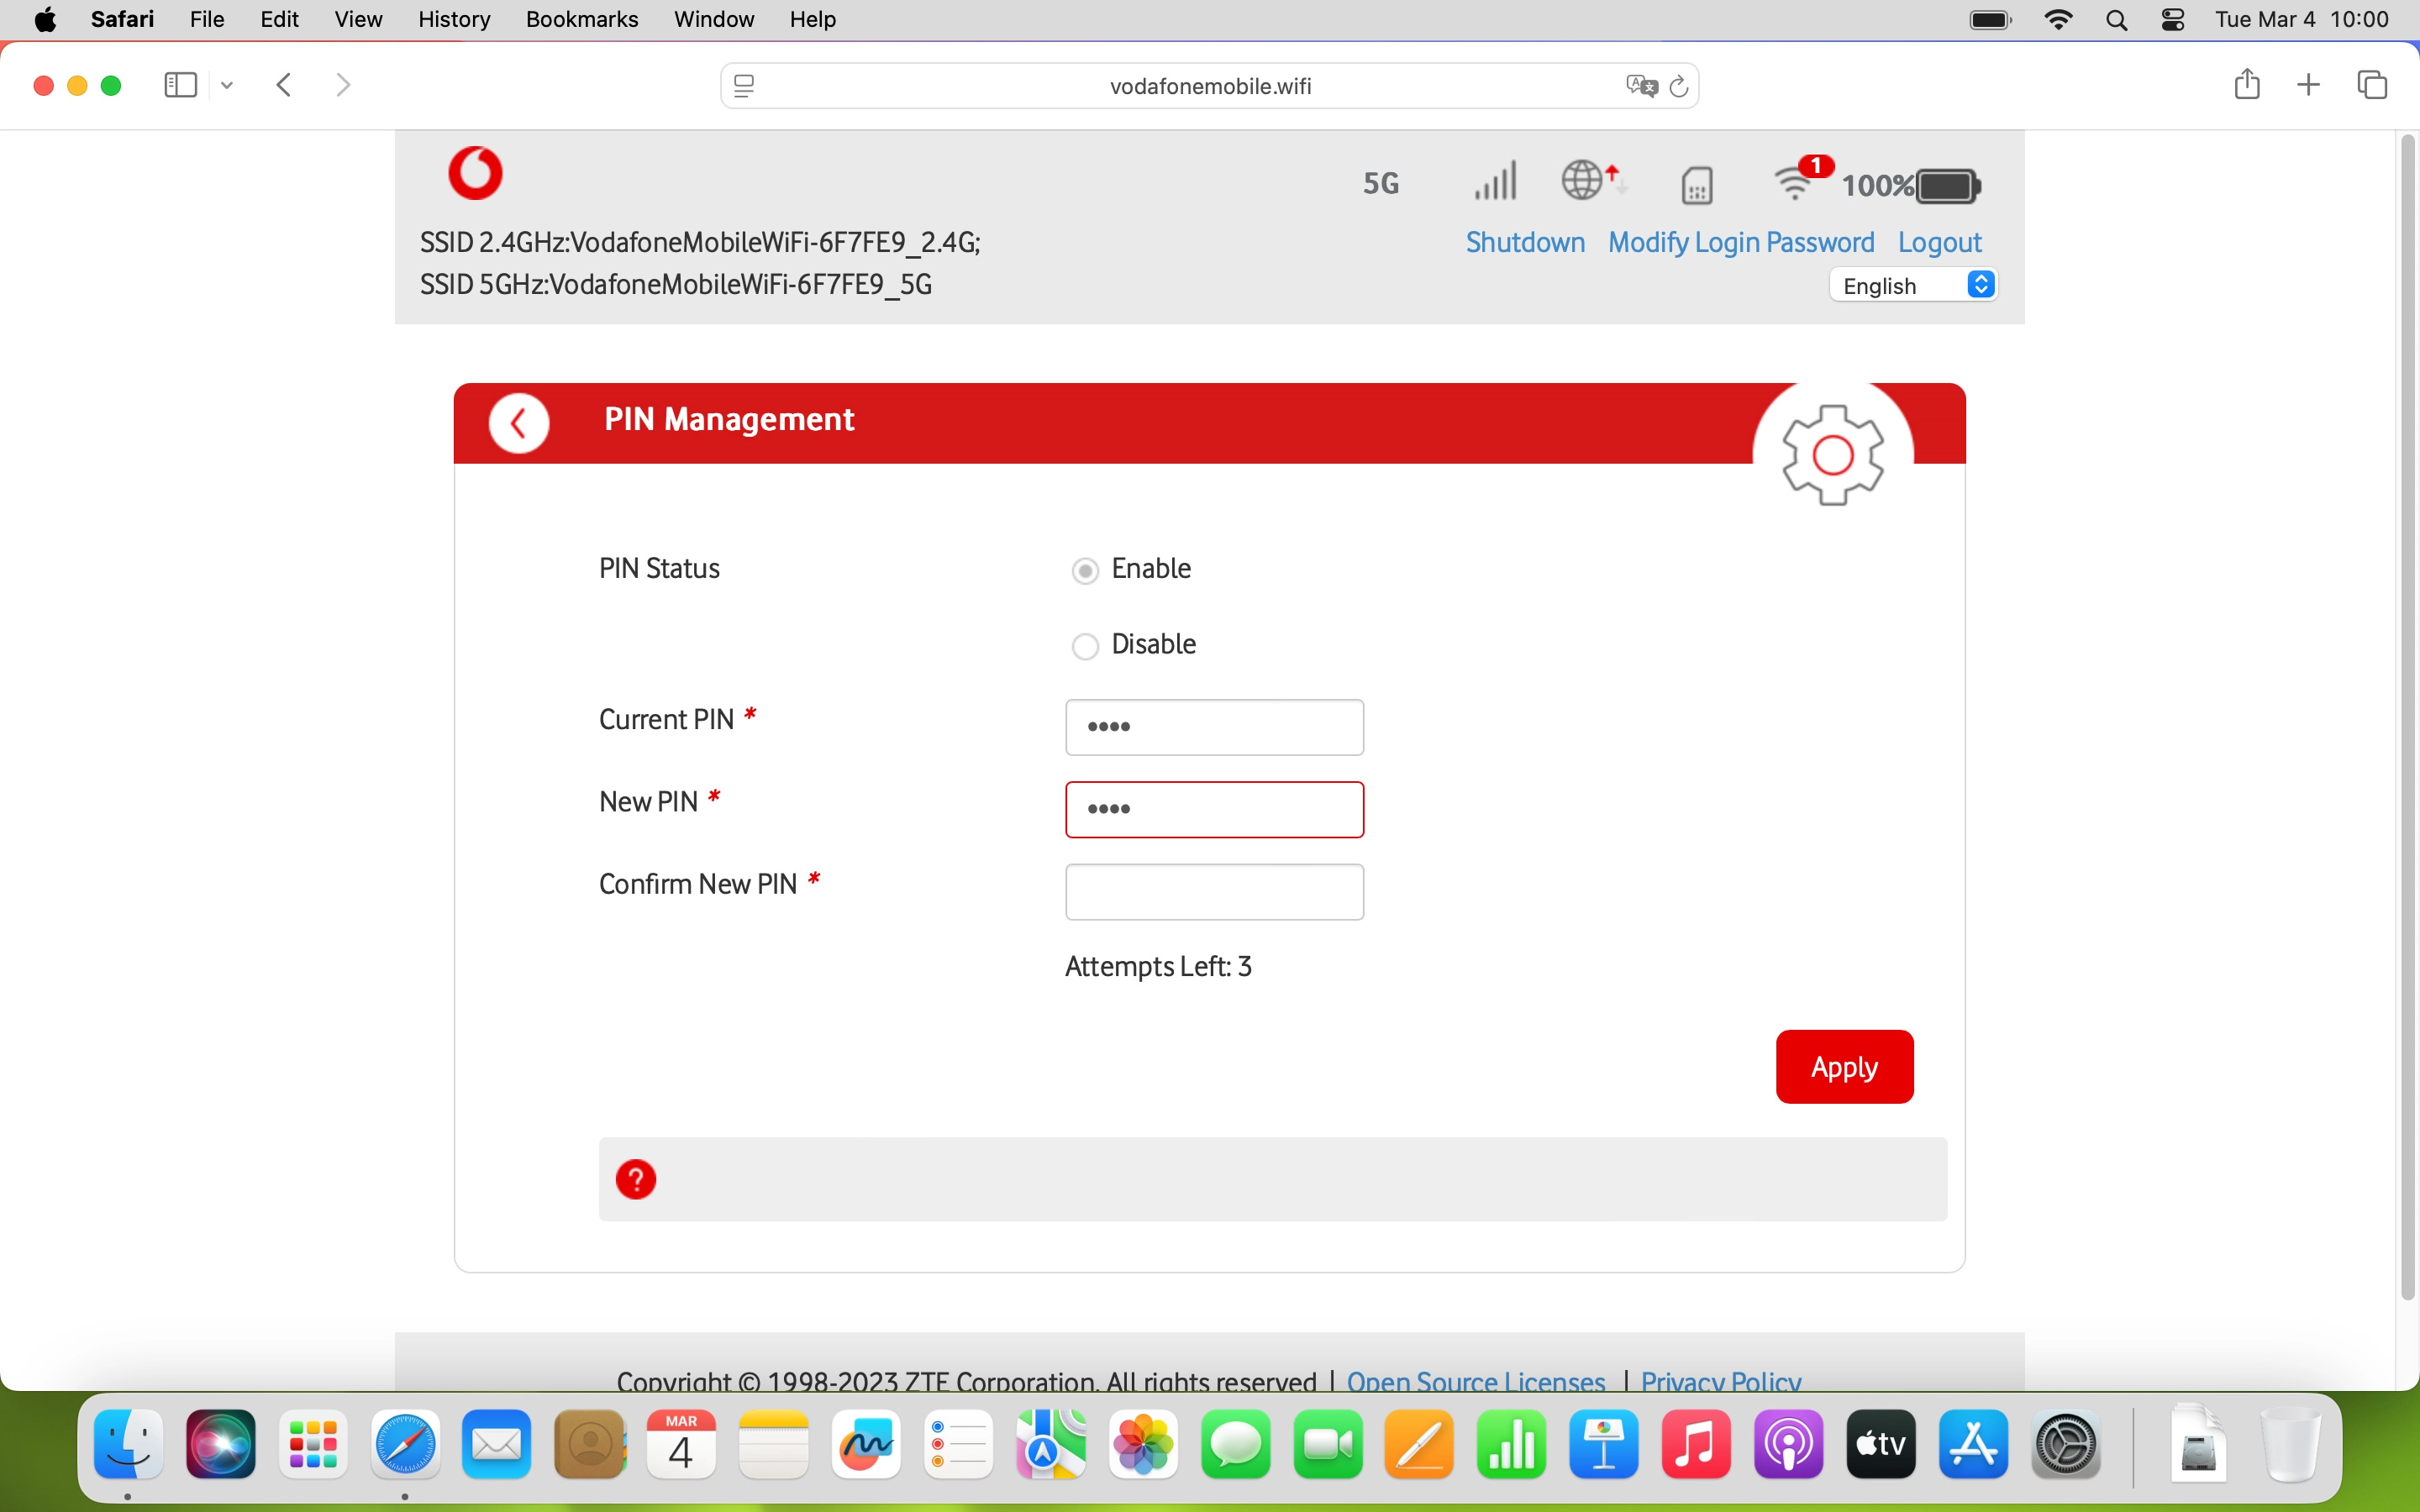Select the Enable PIN status radio button

point(1085,570)
